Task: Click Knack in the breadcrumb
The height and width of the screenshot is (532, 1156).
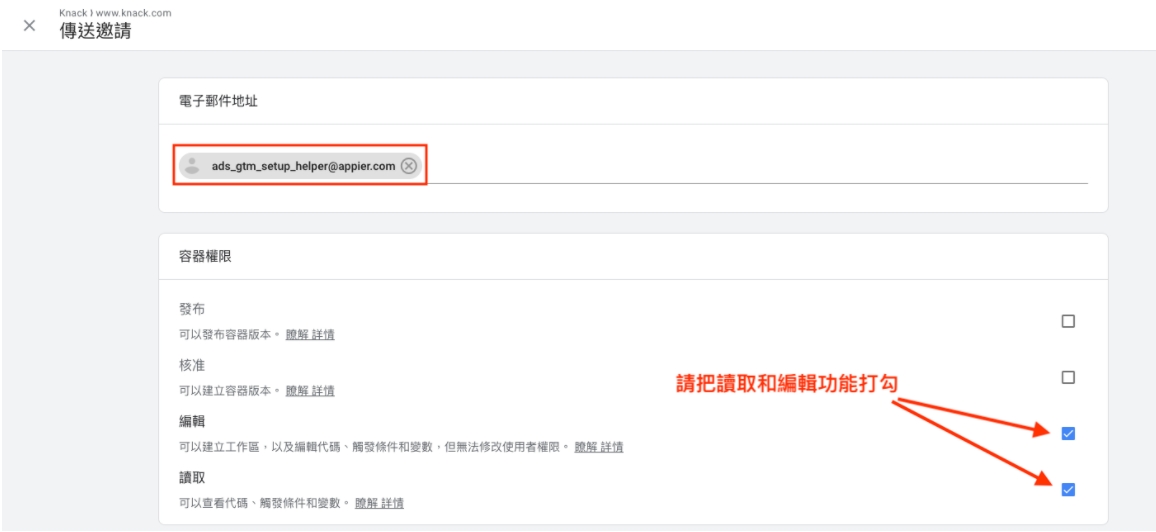Action: pyautogui.click(x=72, y=13)
